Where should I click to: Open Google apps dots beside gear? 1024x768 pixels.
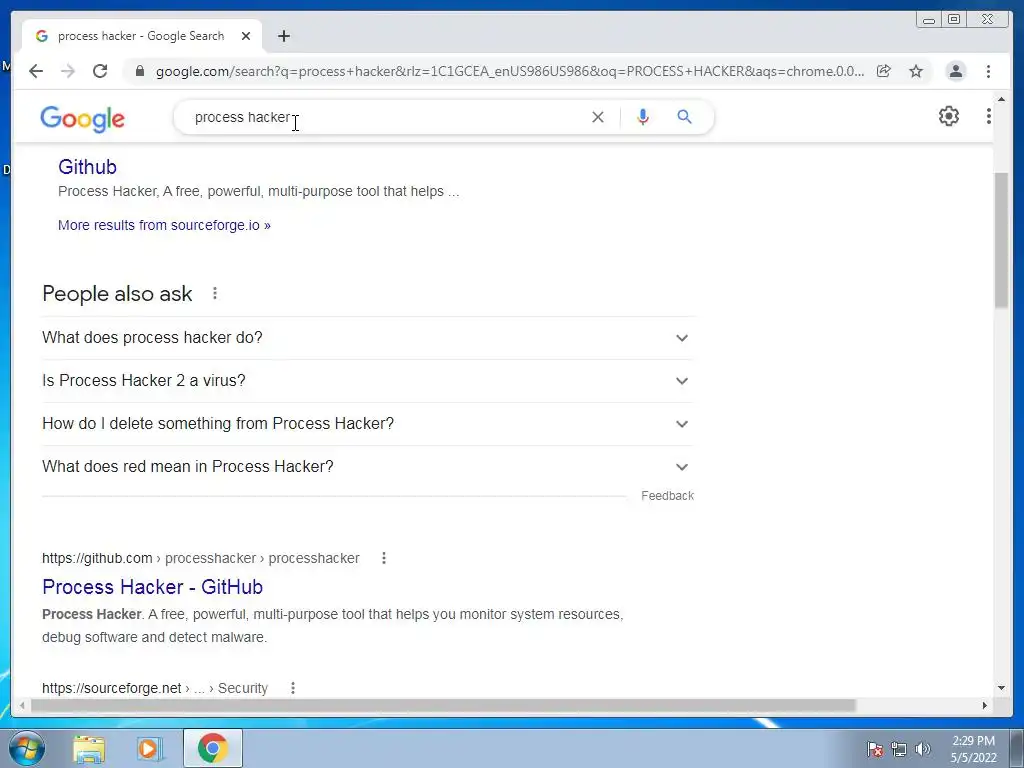(x=988, y=116)
